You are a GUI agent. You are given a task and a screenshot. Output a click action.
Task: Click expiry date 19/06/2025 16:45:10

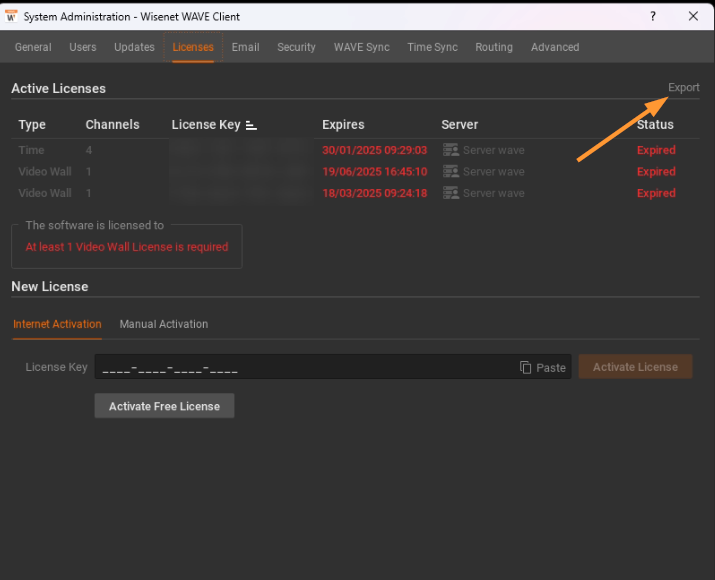374,171
